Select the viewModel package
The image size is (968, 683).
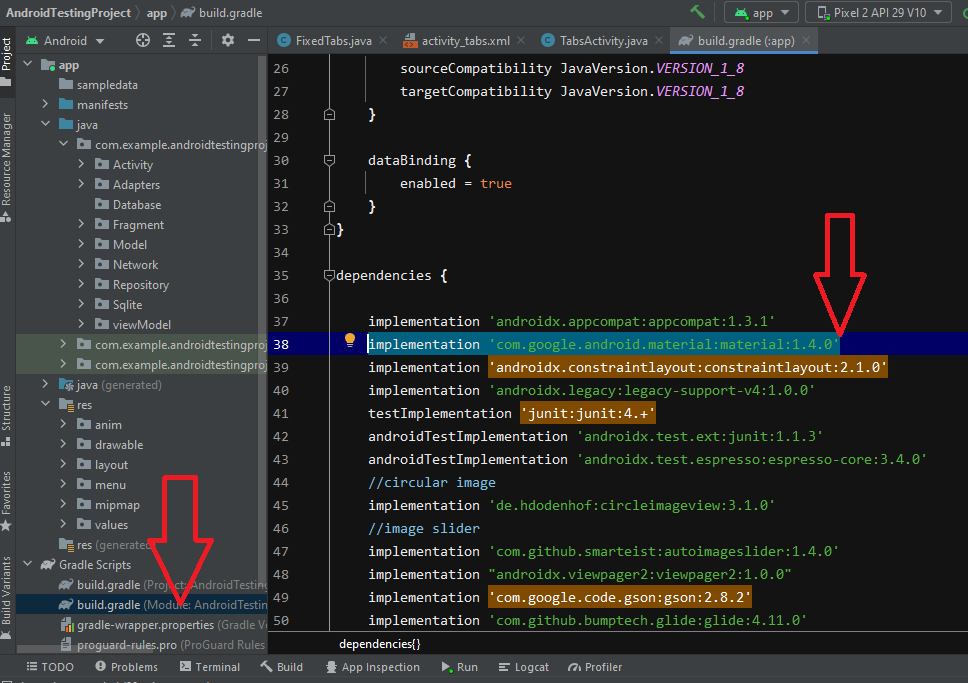pos(133,324)
